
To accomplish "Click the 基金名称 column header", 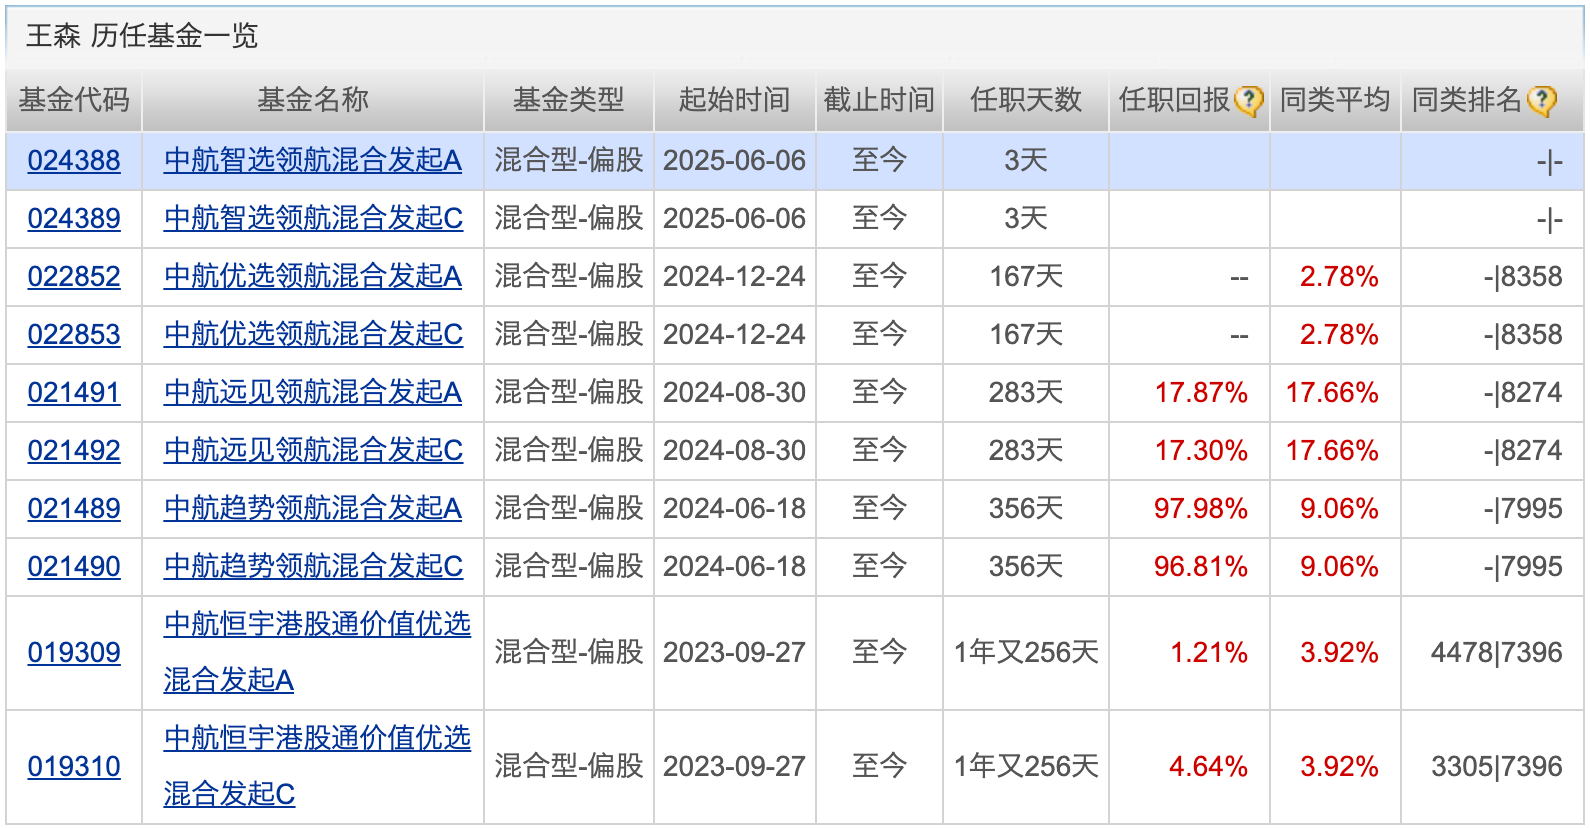I will 313,100.
